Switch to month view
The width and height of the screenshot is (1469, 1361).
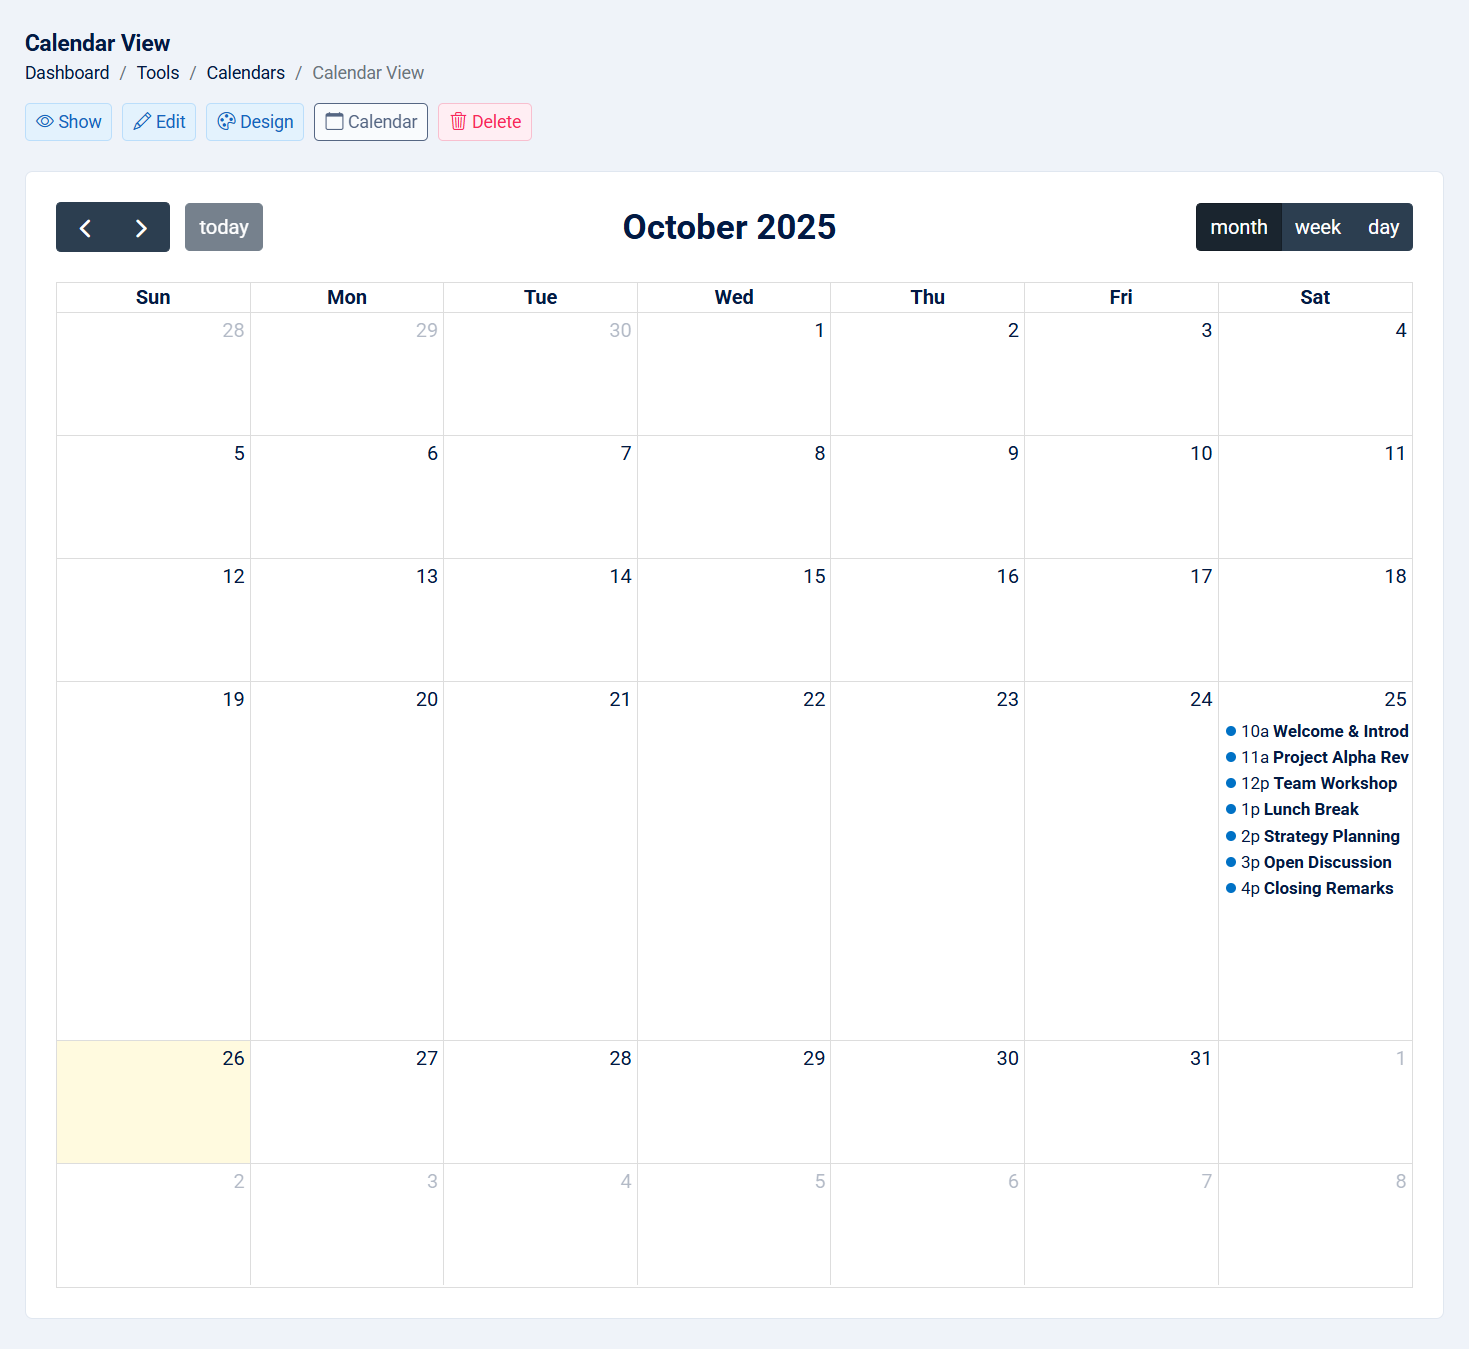[1238, 228]
